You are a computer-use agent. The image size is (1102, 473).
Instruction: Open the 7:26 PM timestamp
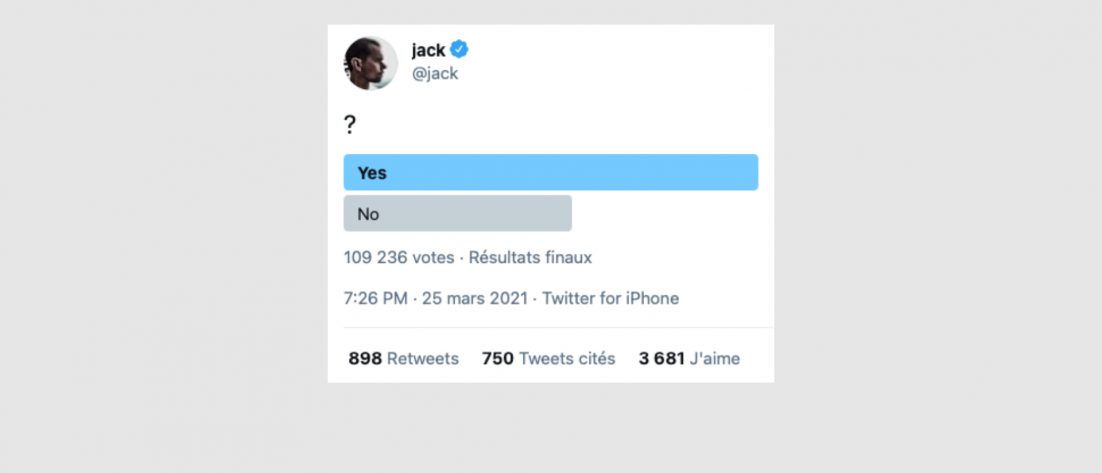372,298
